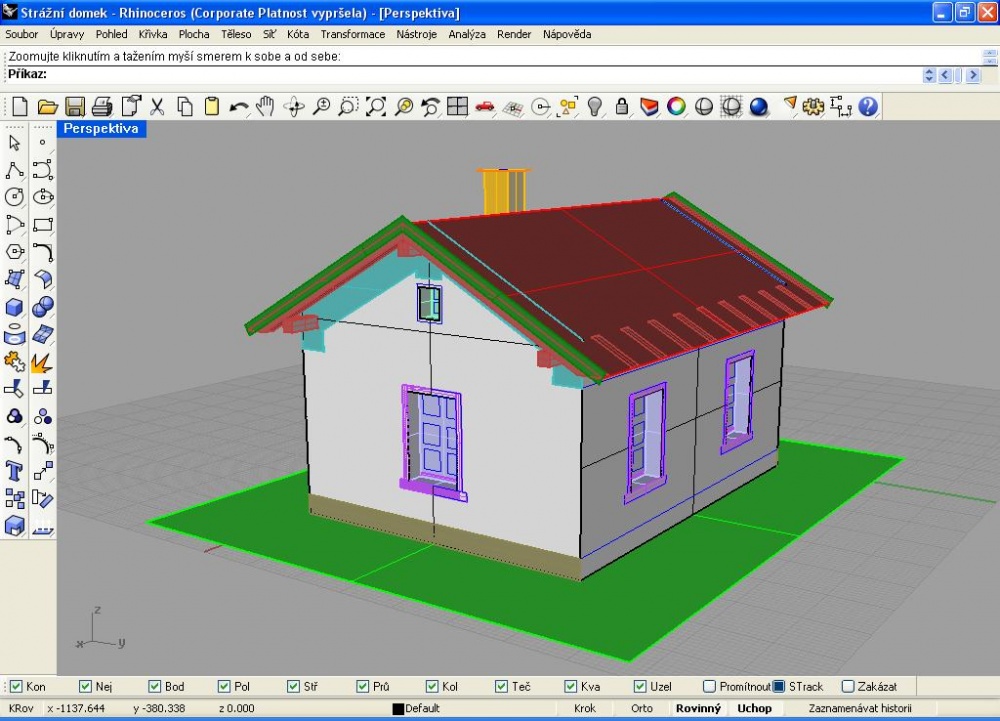Open the Default layer selector in status bar
The width and height of the screenshot is (1000, 721).
[x=416, y=708]
